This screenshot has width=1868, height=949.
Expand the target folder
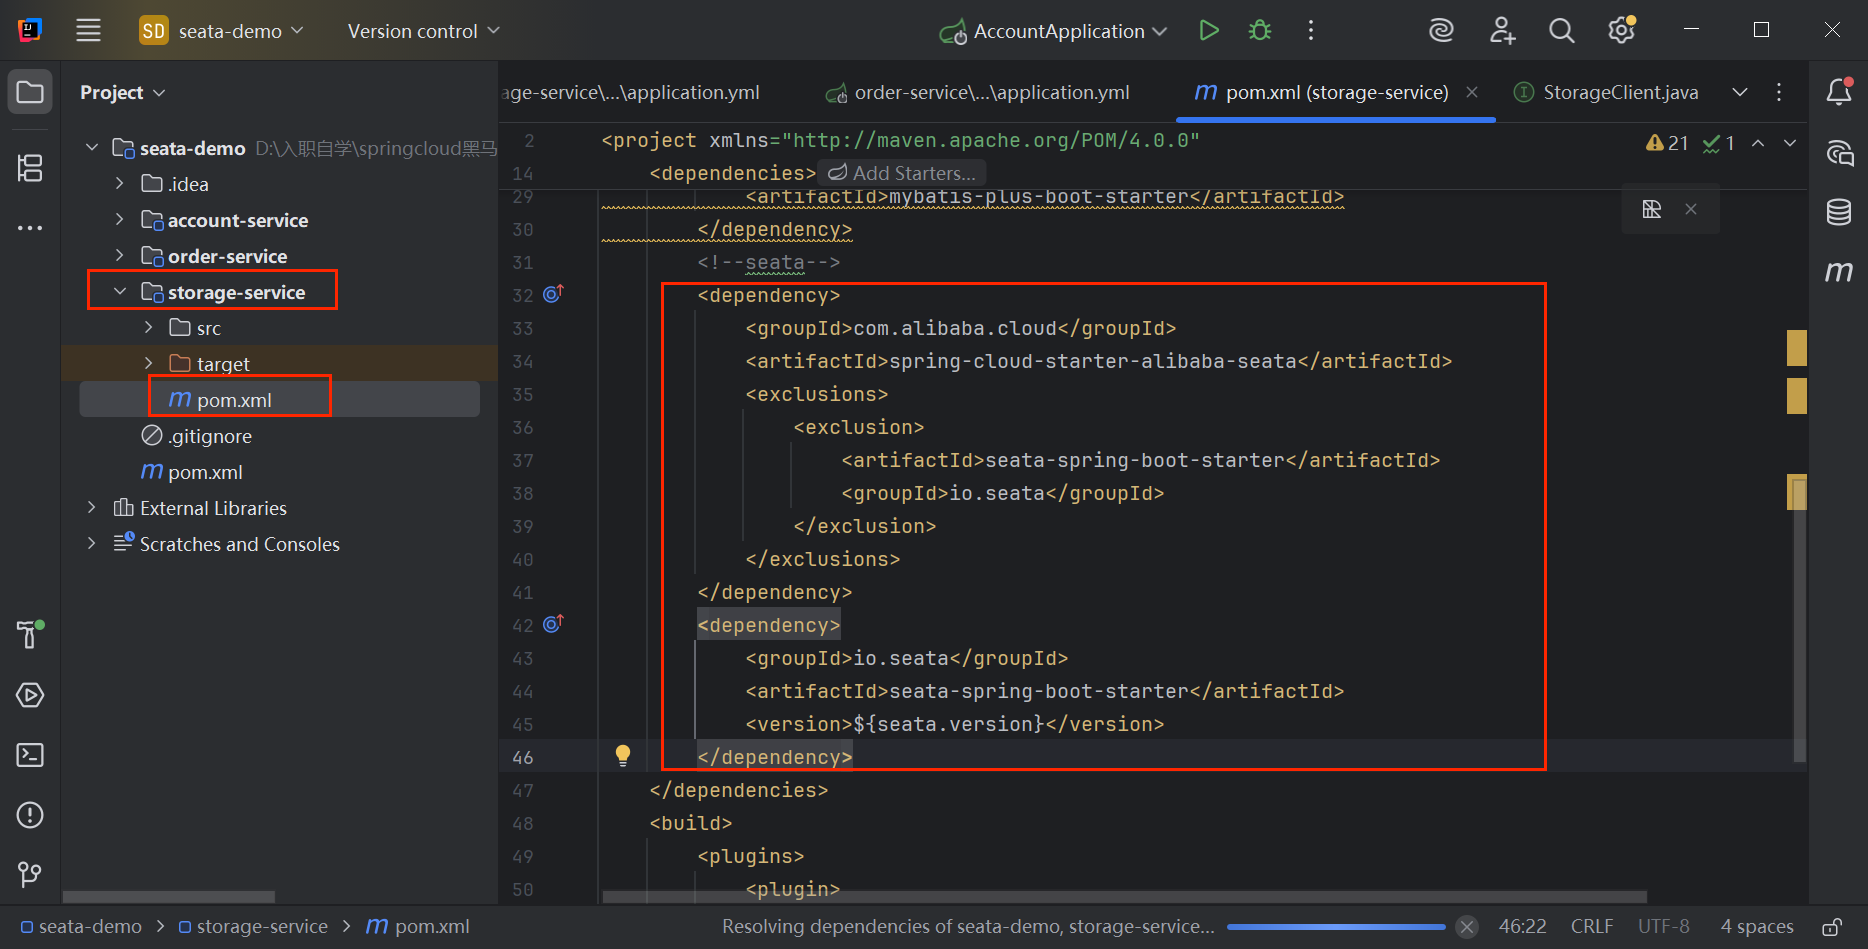(148, 364)
